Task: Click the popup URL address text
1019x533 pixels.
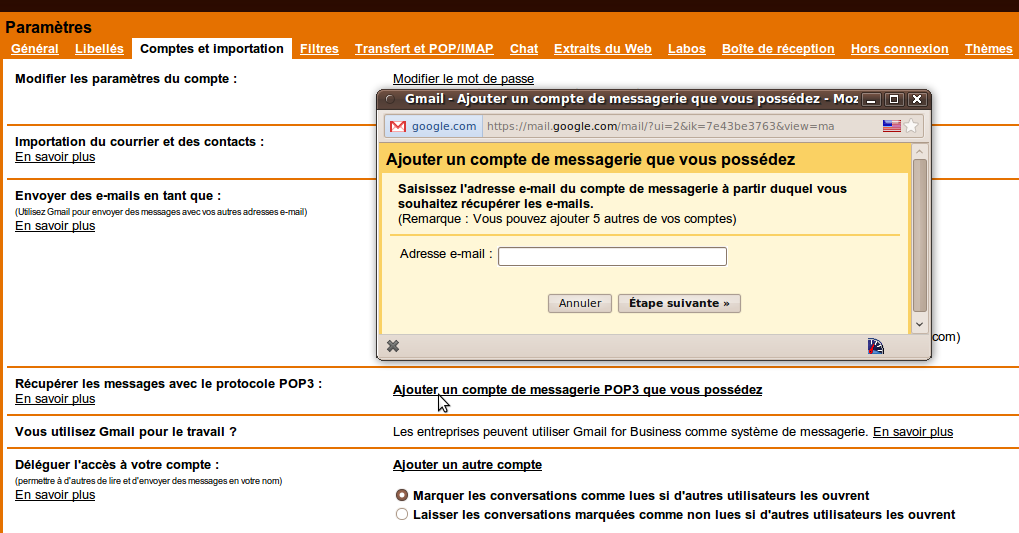Action: tap(660, 126)
